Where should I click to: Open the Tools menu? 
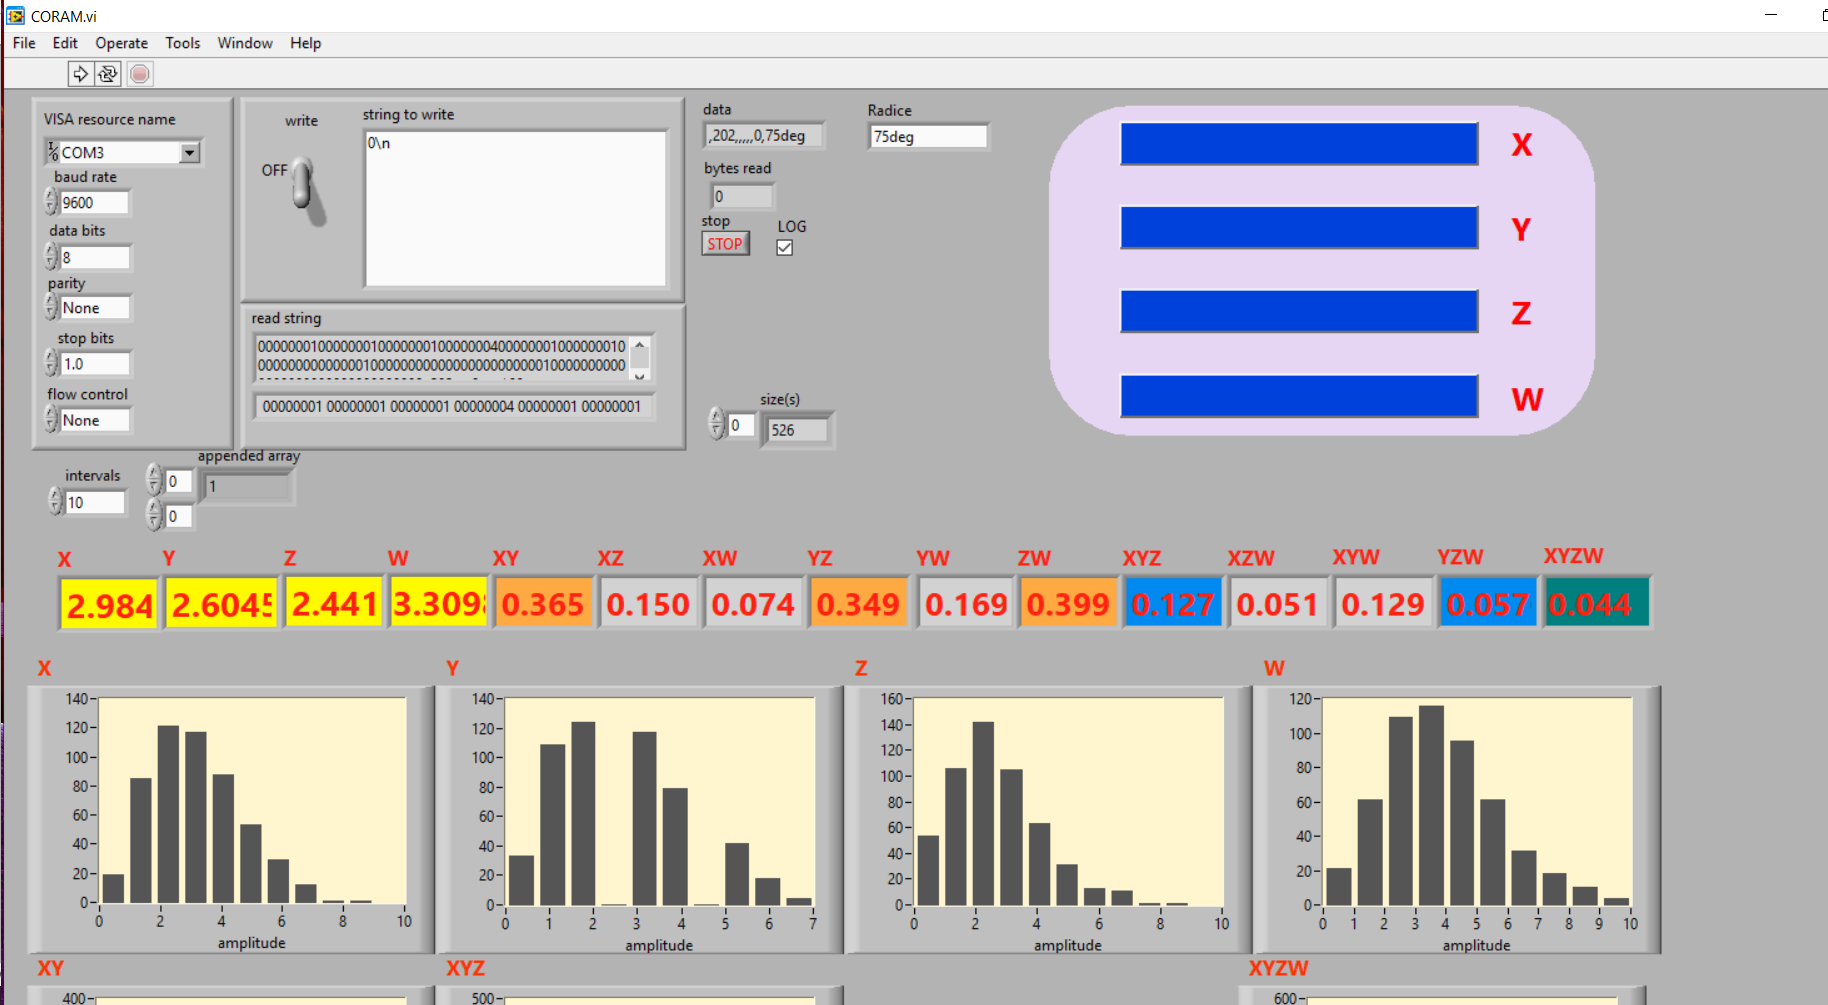182,43
